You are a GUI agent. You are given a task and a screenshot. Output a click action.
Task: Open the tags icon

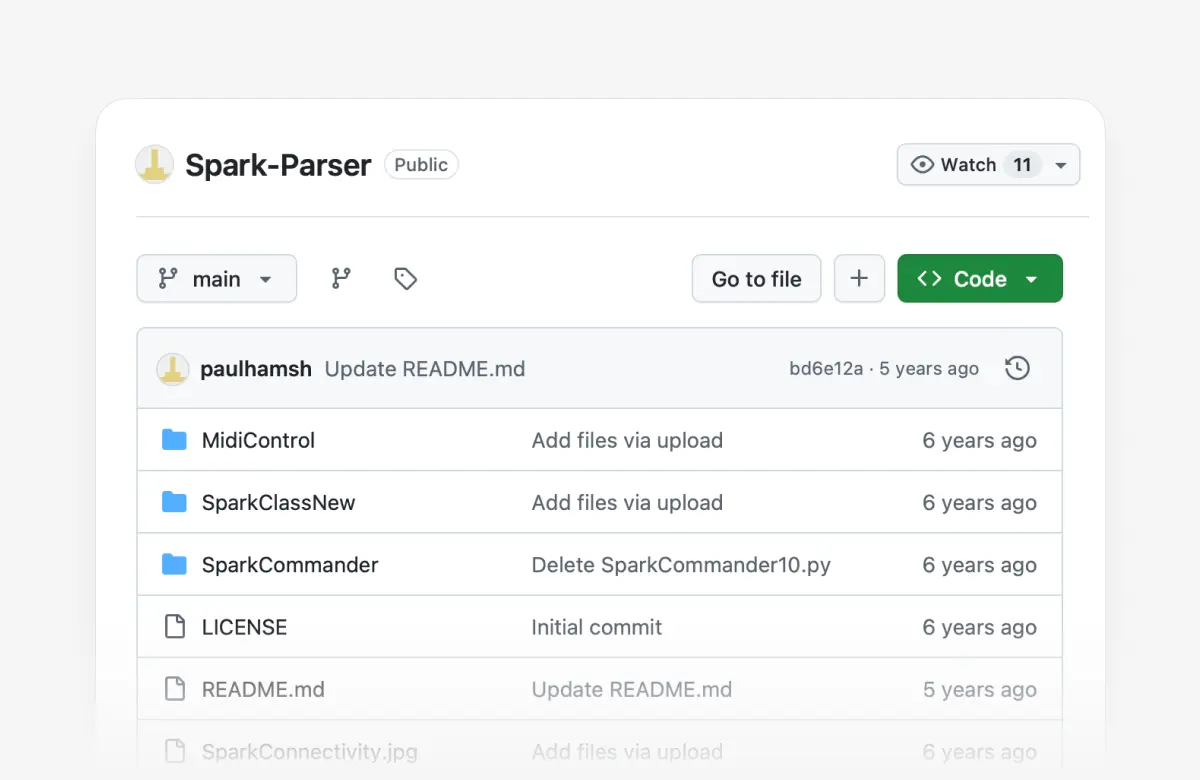coord(405,278)
